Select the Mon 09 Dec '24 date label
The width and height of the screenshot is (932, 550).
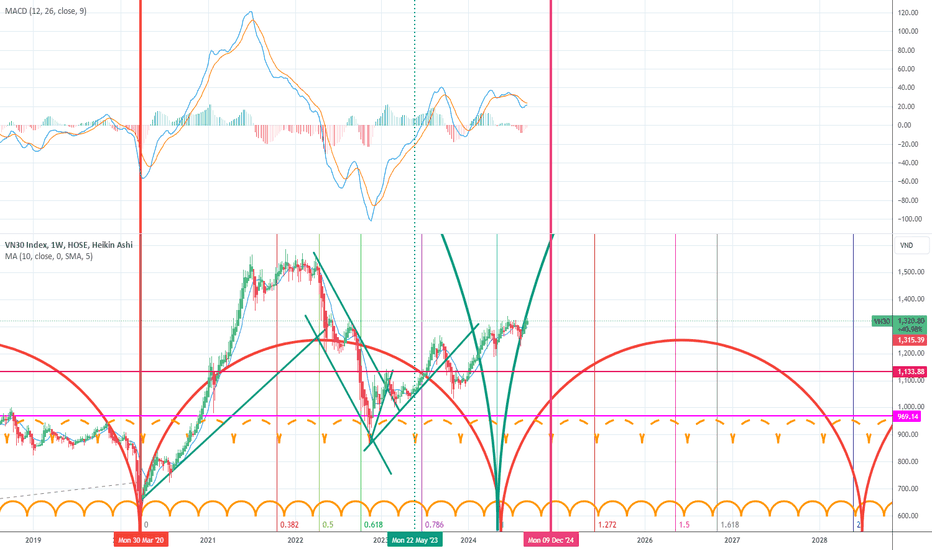(551, 540)
